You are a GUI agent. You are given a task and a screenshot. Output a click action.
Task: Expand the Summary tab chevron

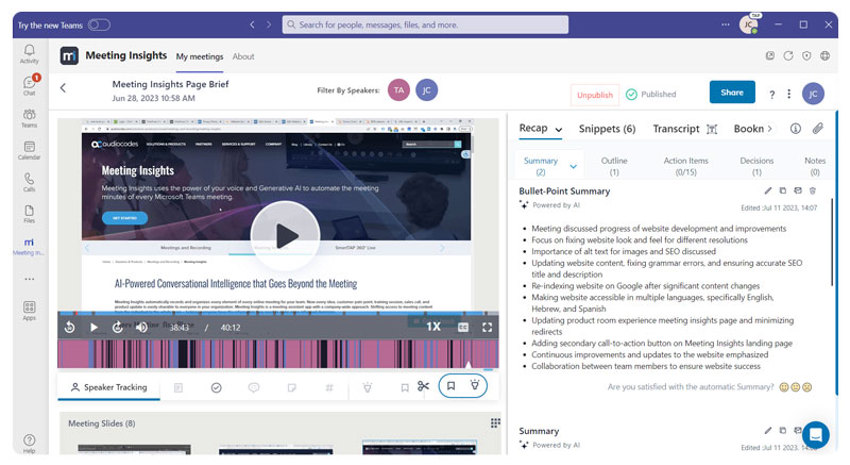pyautogui.click(x=573, y=166)
